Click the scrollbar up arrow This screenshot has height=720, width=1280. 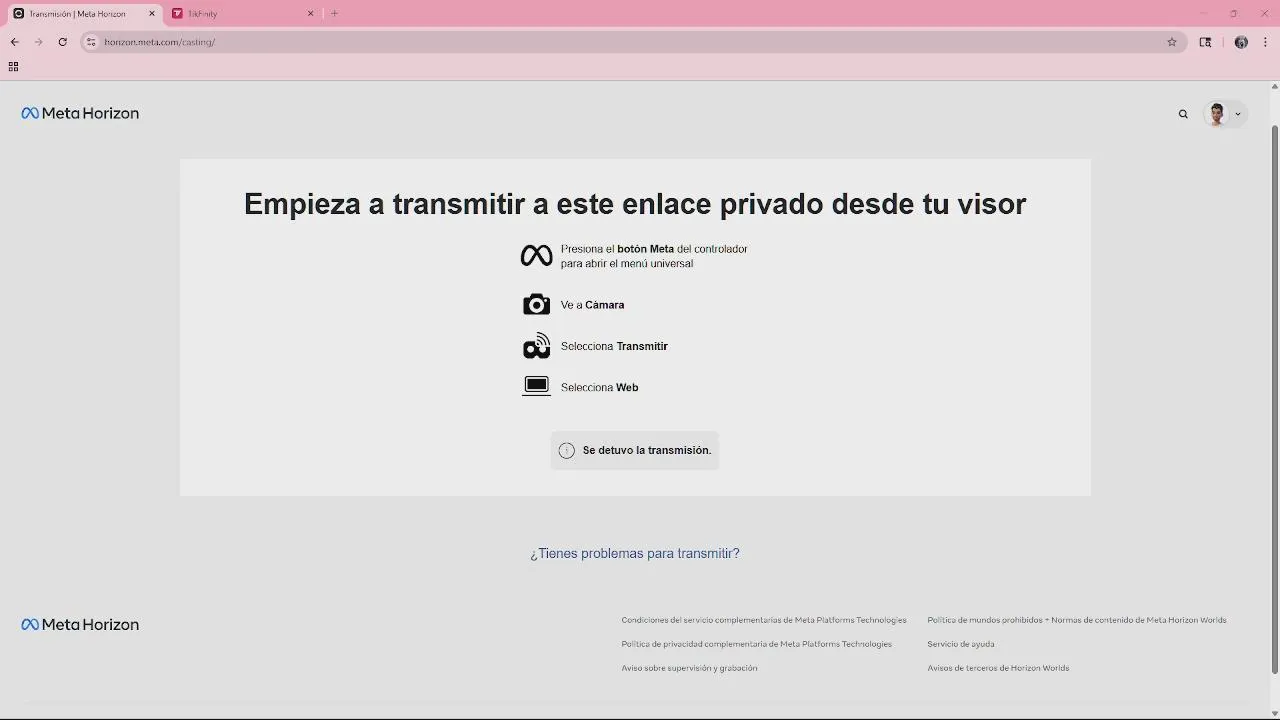click(x=1274, y=86)
